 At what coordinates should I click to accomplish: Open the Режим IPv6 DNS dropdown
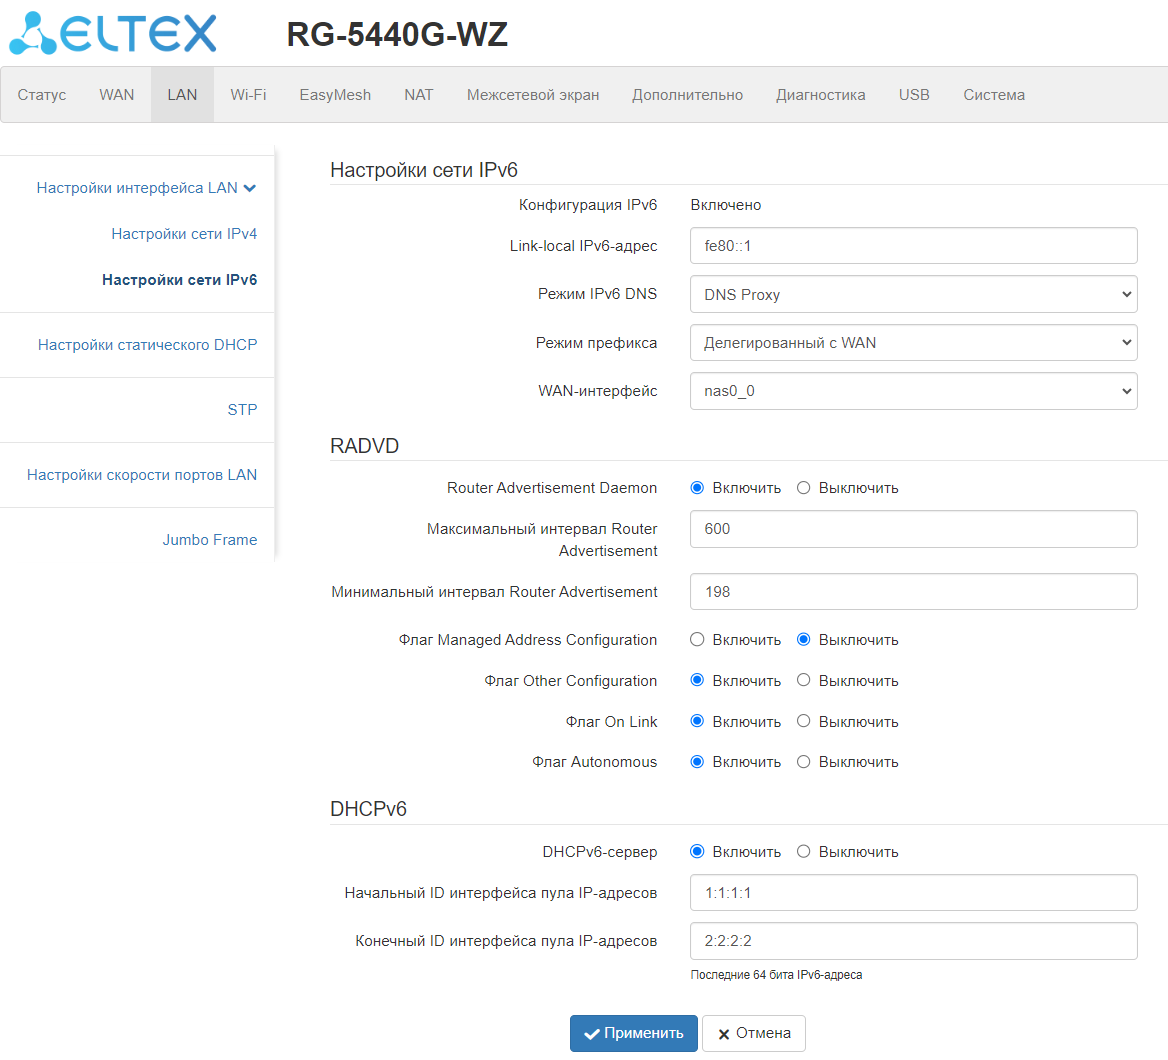(913, 294)
